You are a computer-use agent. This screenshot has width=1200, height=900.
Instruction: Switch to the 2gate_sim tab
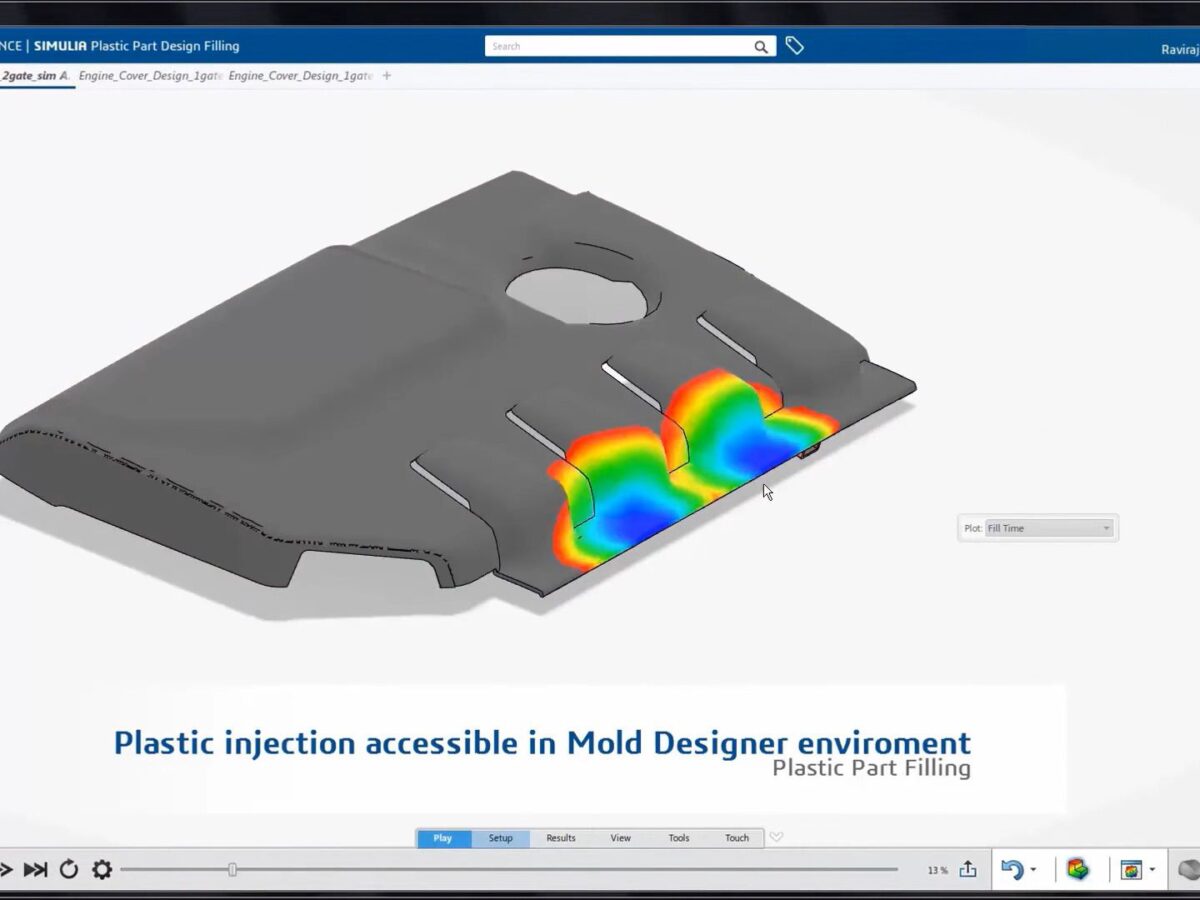click(x=36, y=76)
